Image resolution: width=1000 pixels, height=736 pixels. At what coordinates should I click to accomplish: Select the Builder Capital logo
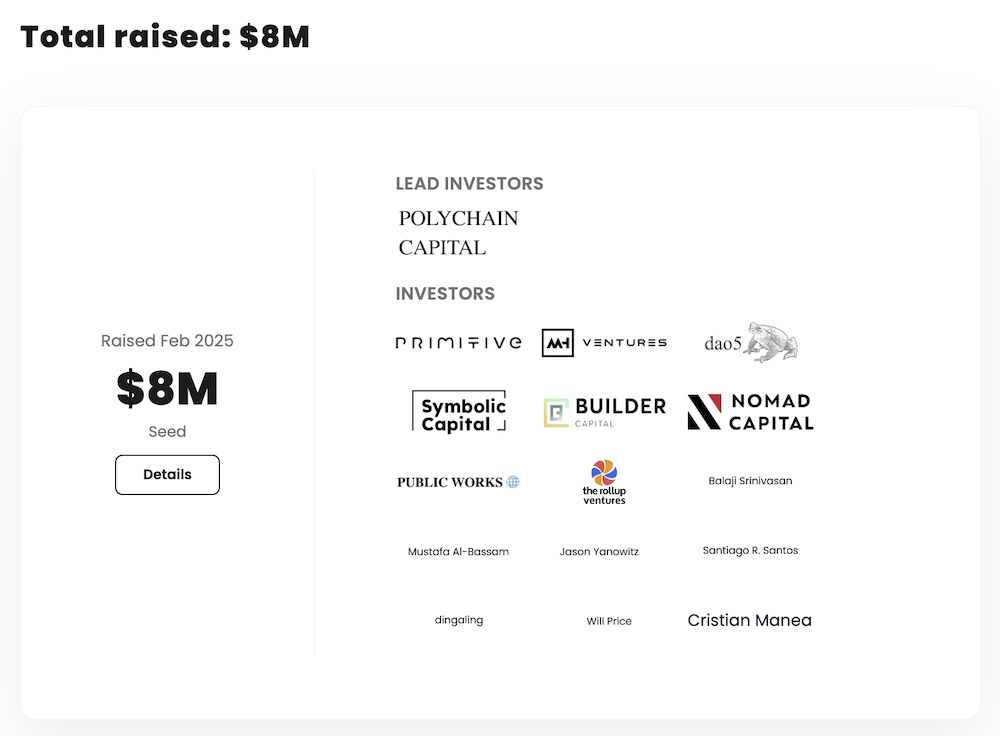coord(604,411)
